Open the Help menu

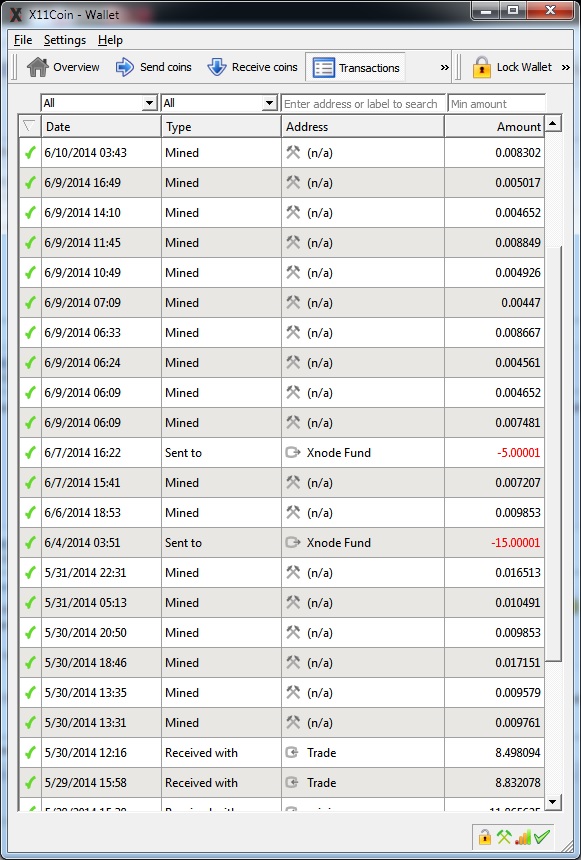110,40
